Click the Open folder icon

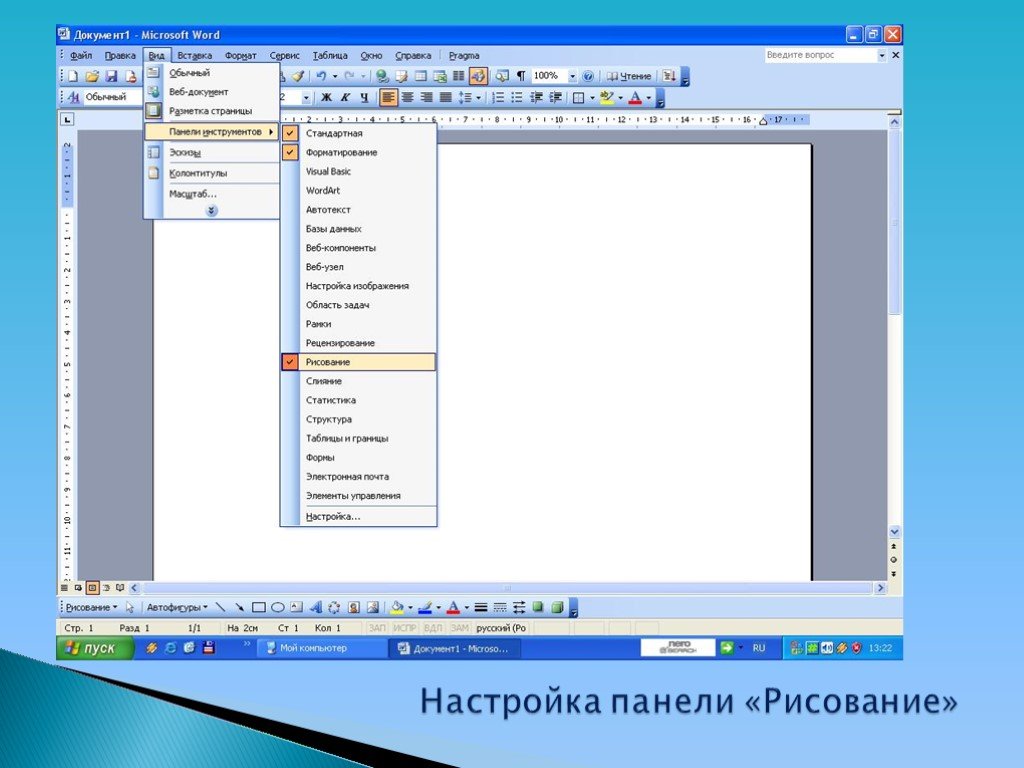pyautogui.click(x=92, y=76)
